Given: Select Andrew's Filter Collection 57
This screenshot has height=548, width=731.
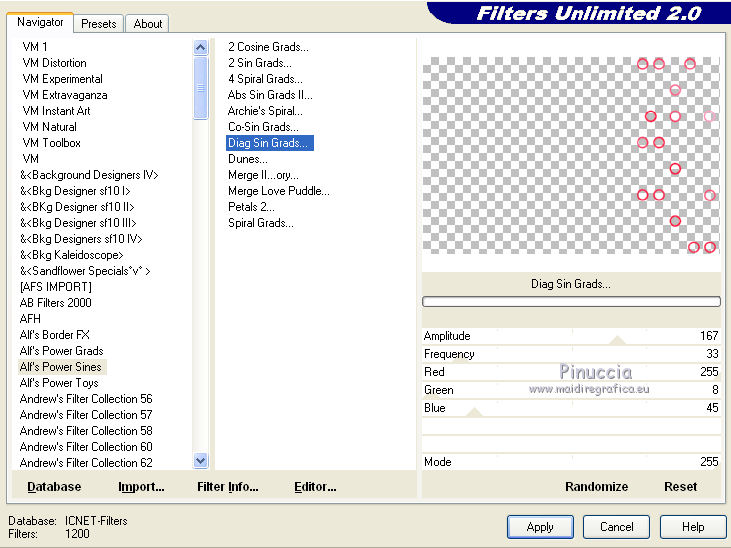Looking at the screenshot, I should 86,415.
